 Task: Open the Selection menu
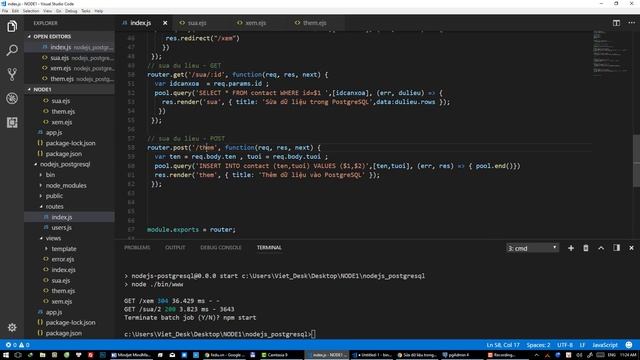click(x=31, y=11)
